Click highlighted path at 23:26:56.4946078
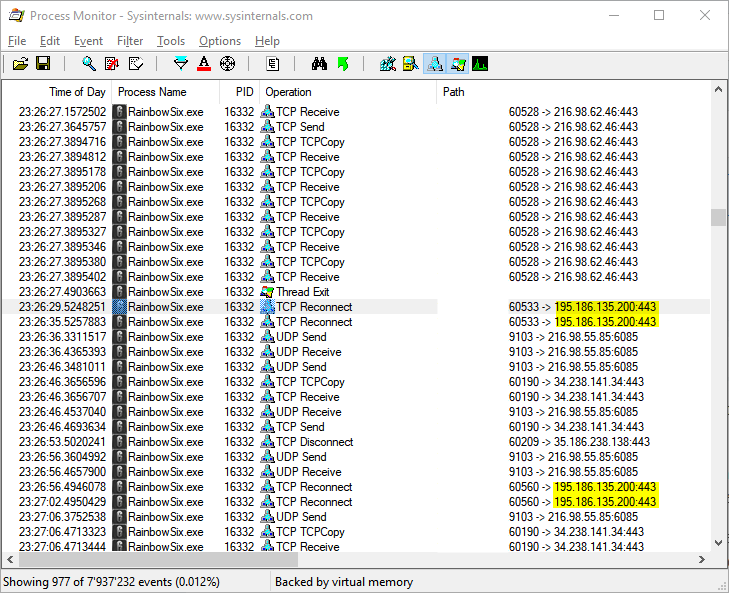Screen dimensions: 729x593 point(605,487)
